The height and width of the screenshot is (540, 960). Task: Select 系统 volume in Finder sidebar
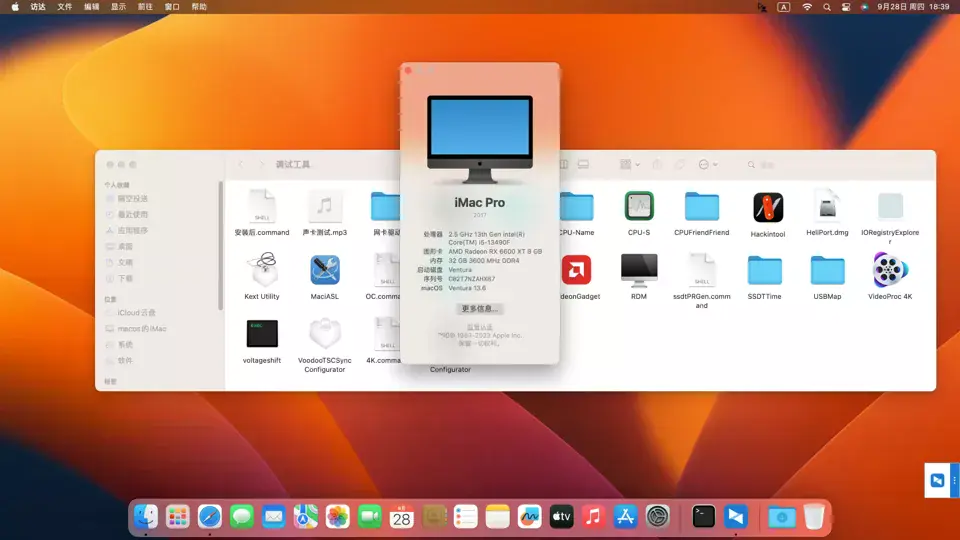click(125, 344)
